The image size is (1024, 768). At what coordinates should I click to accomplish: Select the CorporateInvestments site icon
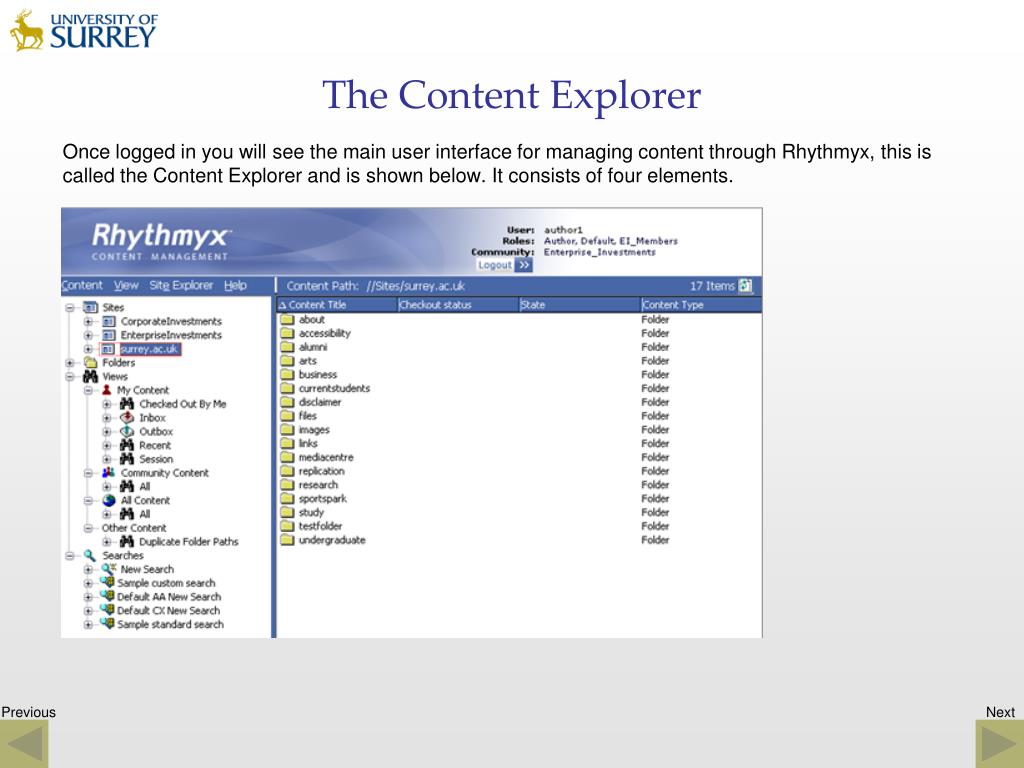pos(109,321)
